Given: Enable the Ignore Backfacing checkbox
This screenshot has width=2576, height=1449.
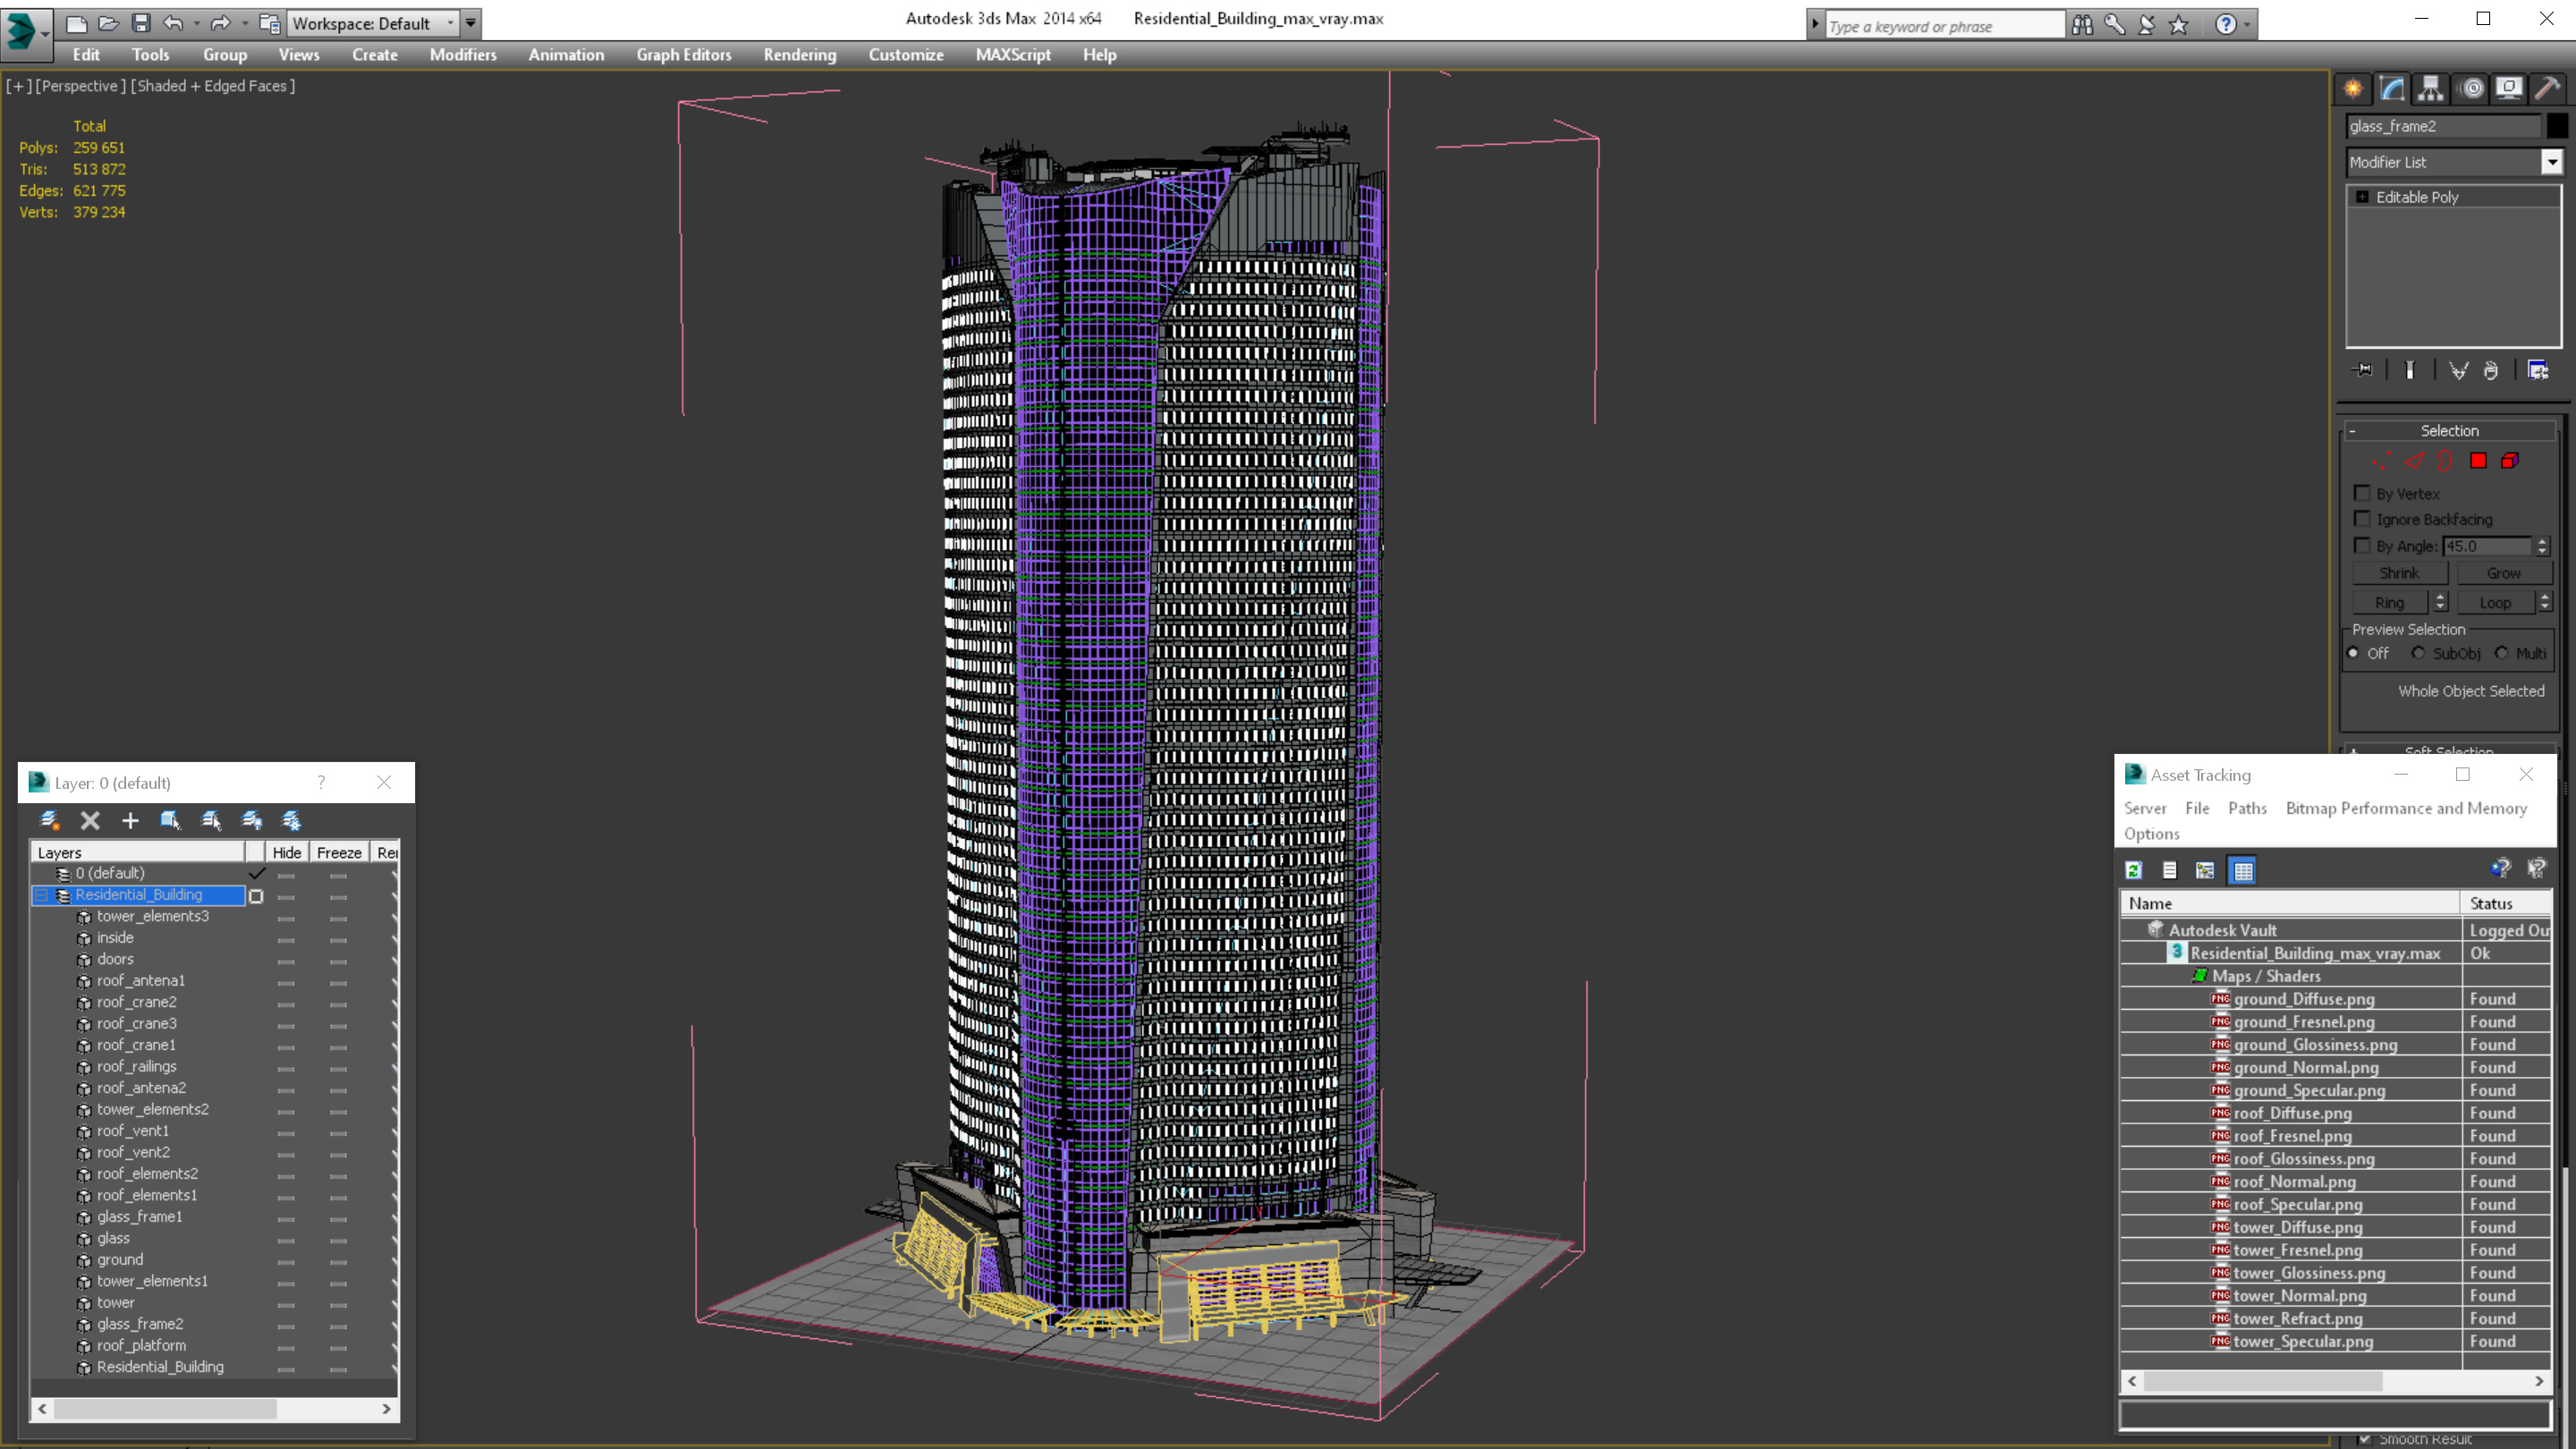Looking at the screenshot, I should pyautogui.click(x=2362, y=519).
